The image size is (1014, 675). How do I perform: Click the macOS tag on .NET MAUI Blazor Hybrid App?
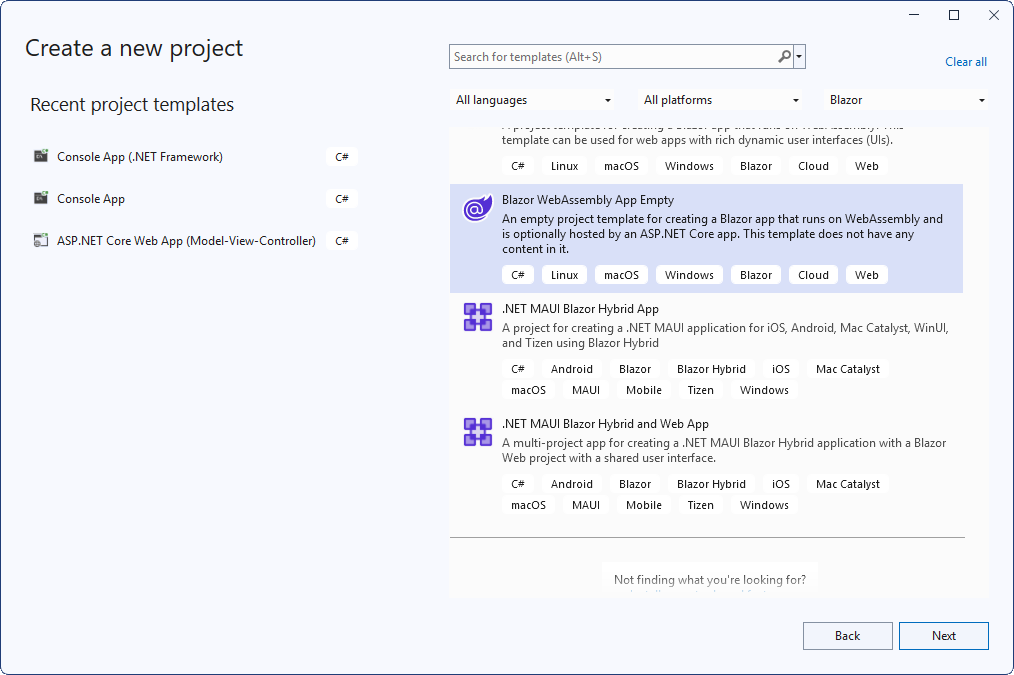click(x=528, y=389)
